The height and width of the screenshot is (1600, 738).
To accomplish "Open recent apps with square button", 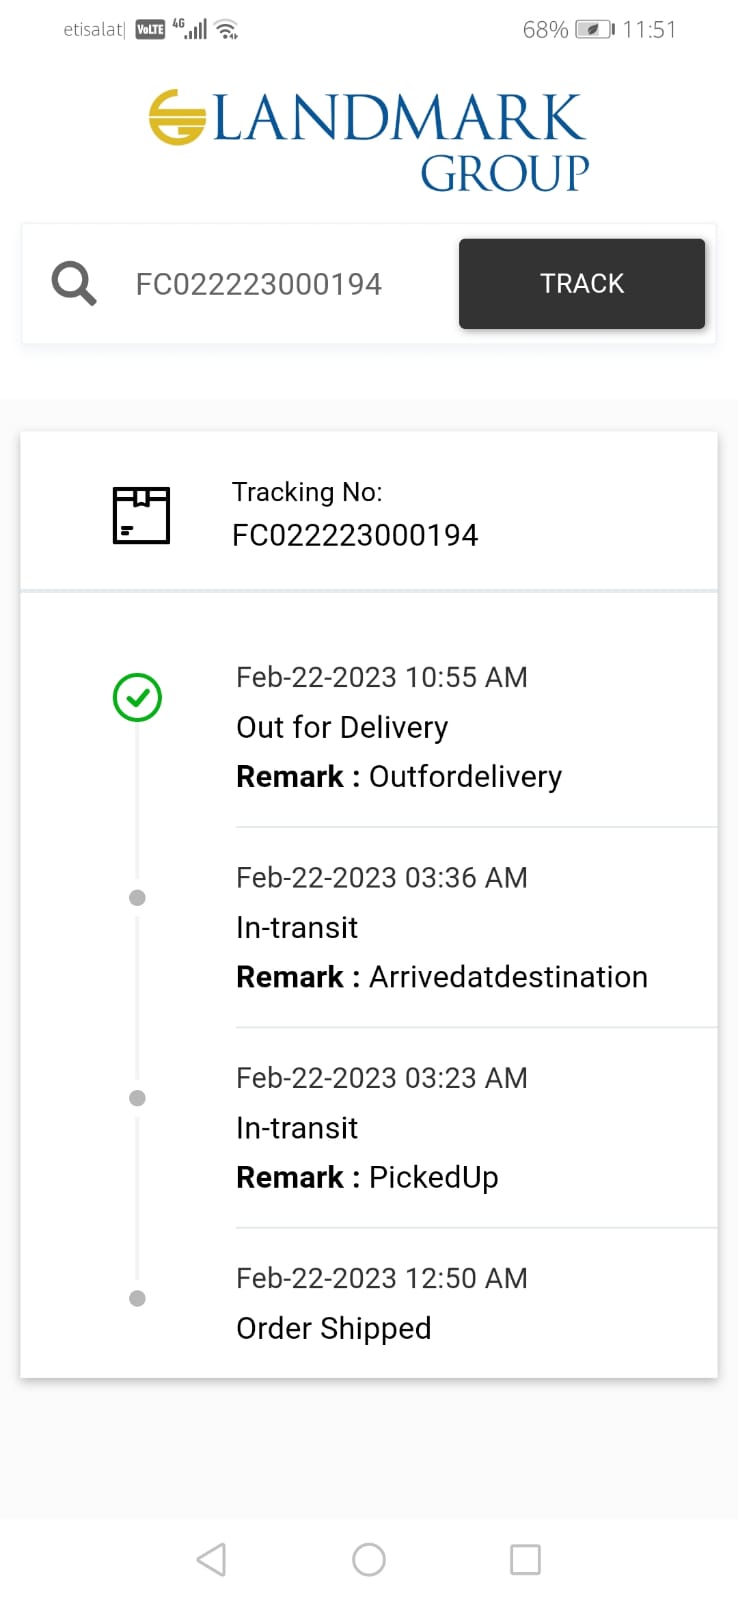I will (525, 1559).
